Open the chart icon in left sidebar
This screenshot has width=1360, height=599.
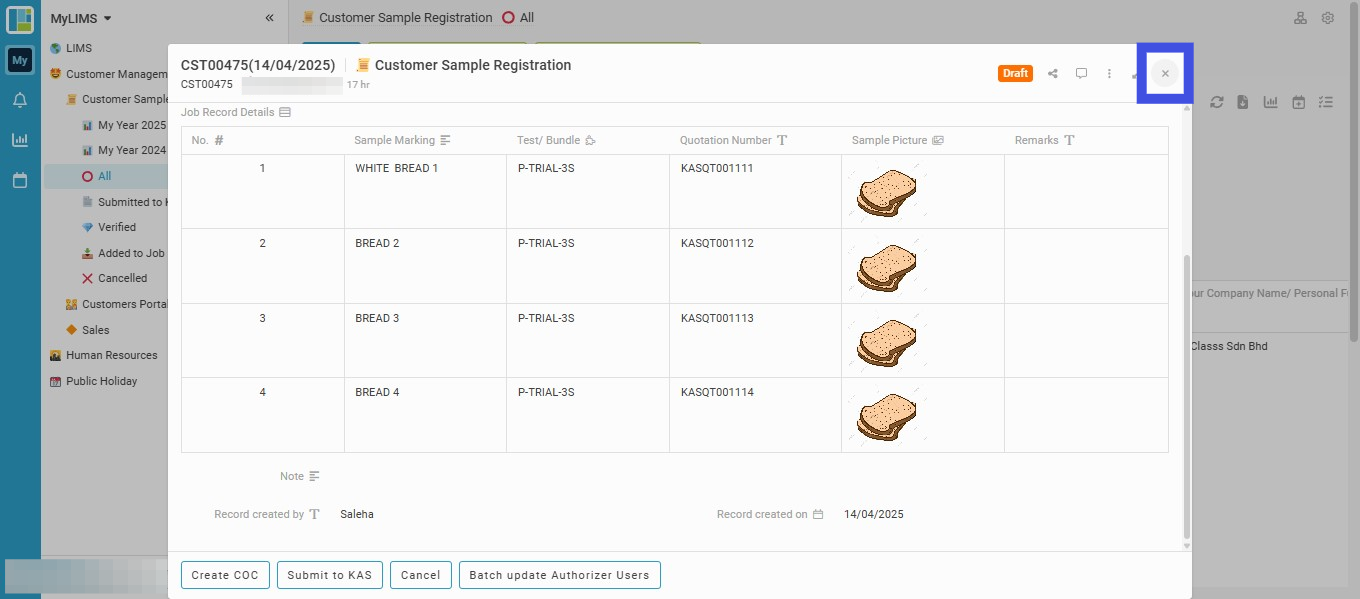20,140
